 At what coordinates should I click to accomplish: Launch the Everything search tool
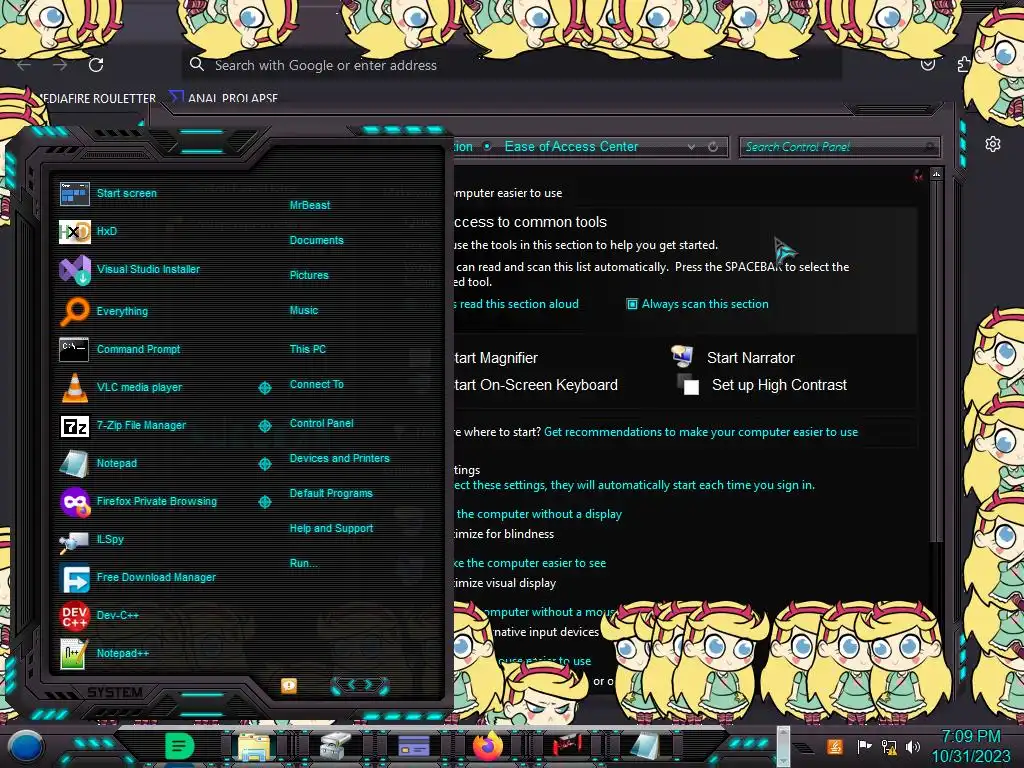click(103, 311)
